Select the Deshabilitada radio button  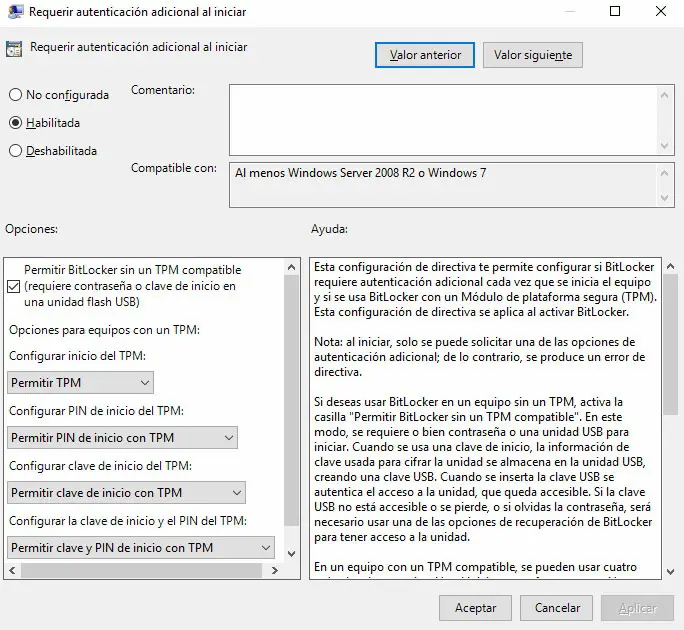tap(15, 151)
